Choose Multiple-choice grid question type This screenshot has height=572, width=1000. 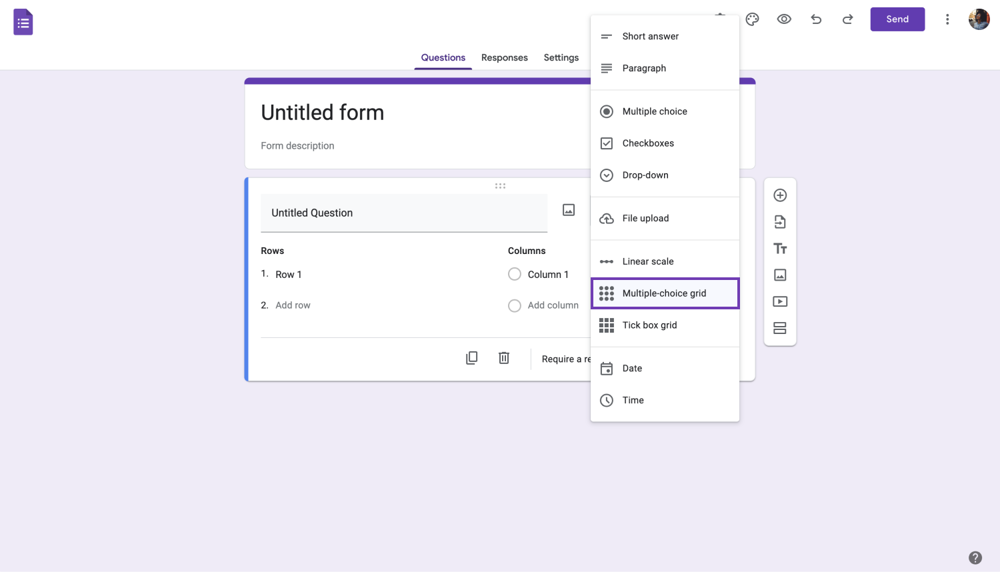tap(665, 293)
